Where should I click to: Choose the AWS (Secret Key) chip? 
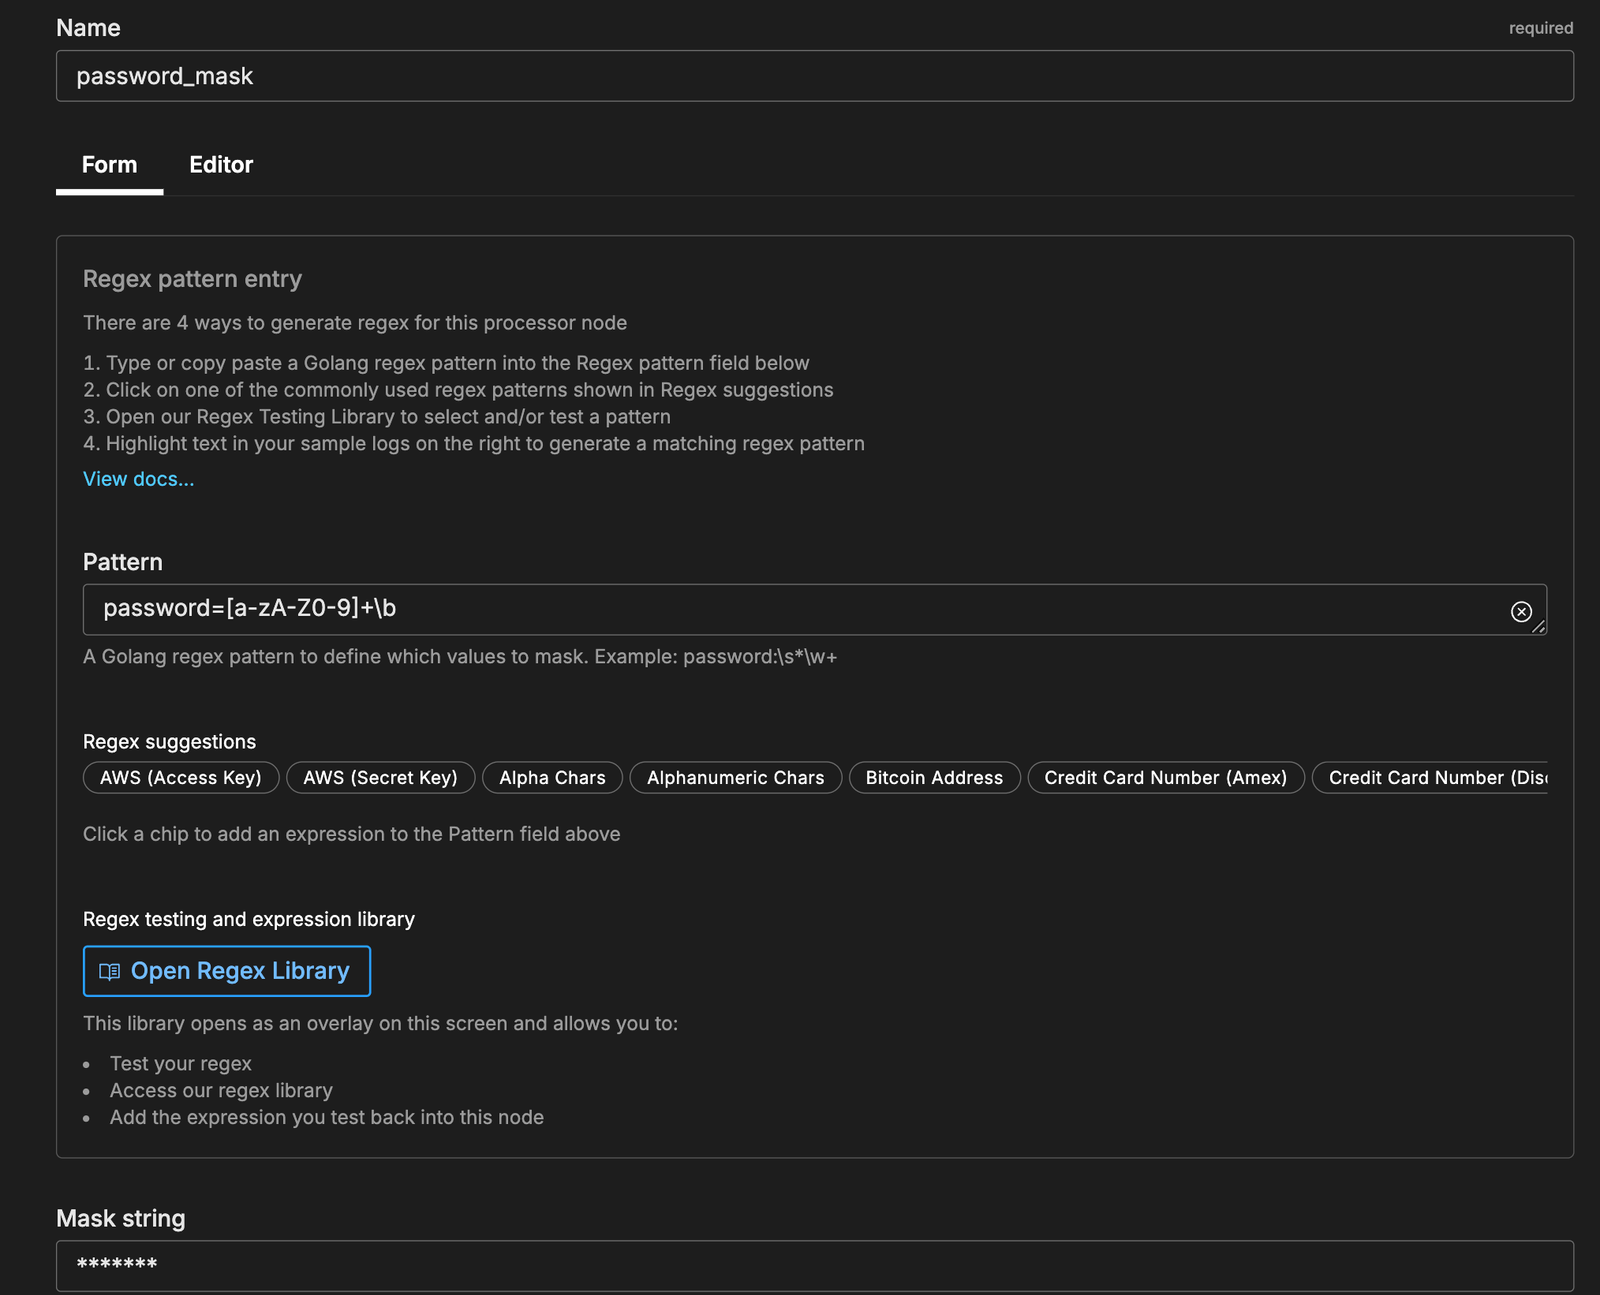pyautogui.click(x=380, y=778)
